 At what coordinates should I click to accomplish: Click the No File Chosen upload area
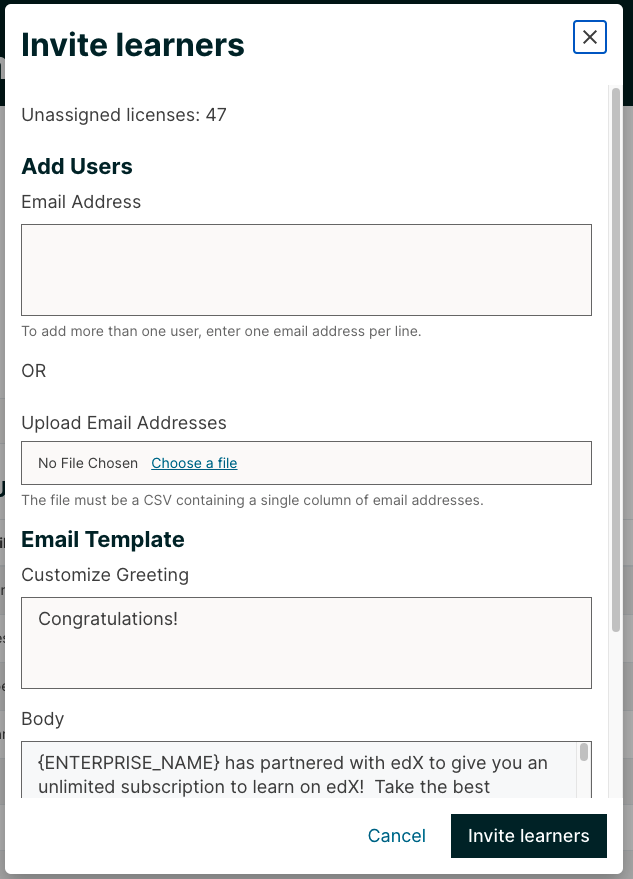(x=87, y=463)
